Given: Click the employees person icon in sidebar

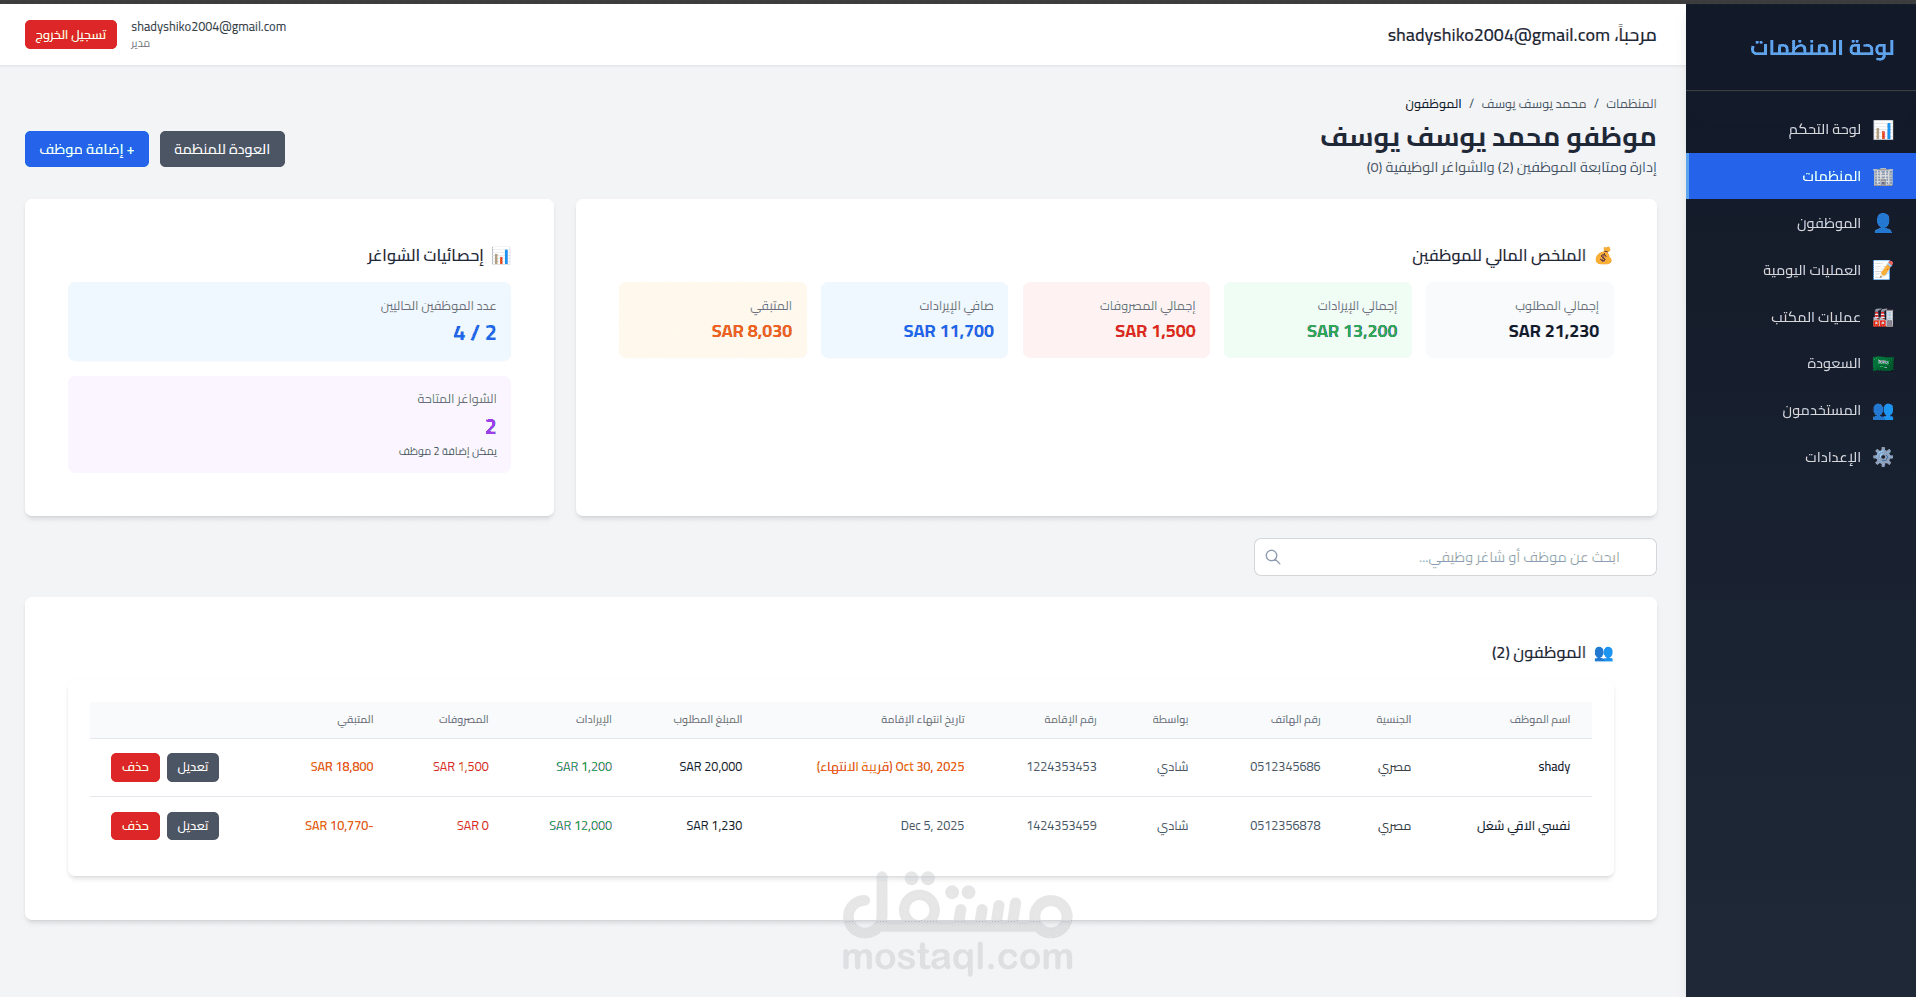Looking at the screenshot, I should (x=1883, y=223).
